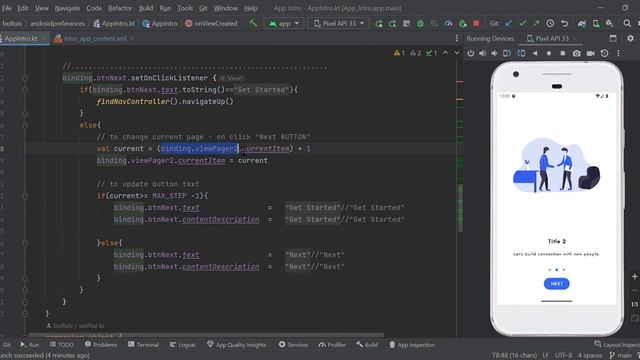The image size is (640, 360).
Task: Open the File menu
Action: (7, 8)
